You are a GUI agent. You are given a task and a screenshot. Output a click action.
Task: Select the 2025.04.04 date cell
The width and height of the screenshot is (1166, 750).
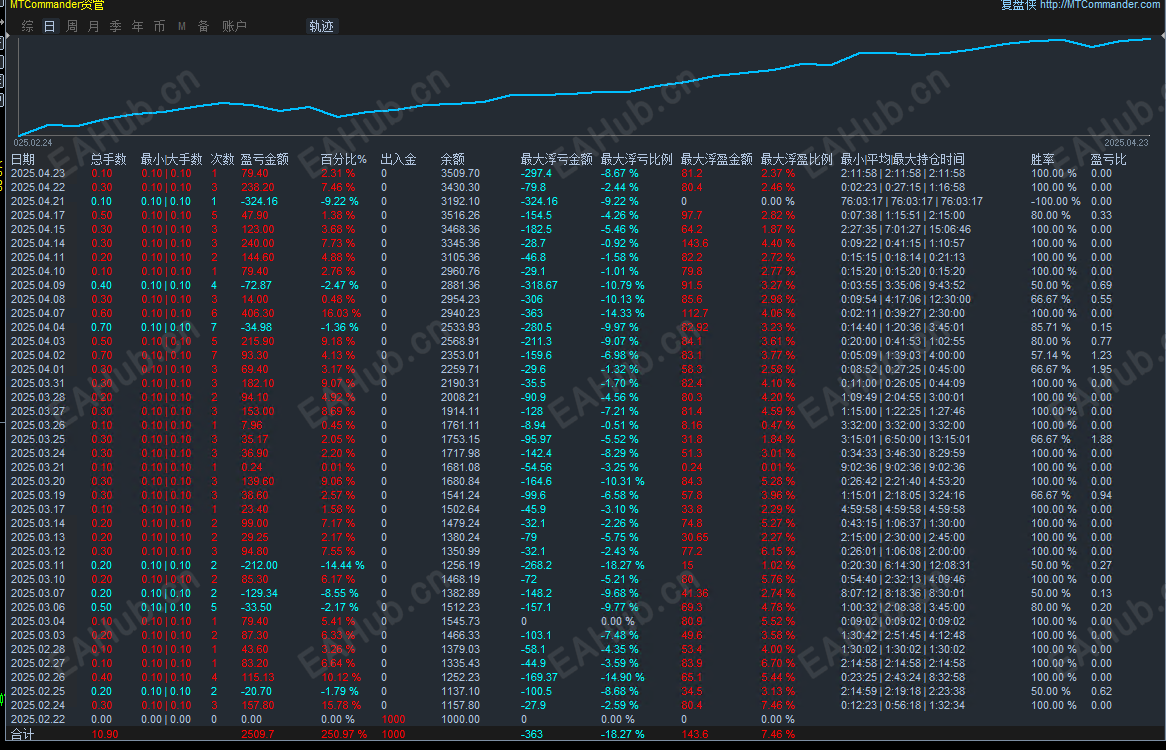38,327
